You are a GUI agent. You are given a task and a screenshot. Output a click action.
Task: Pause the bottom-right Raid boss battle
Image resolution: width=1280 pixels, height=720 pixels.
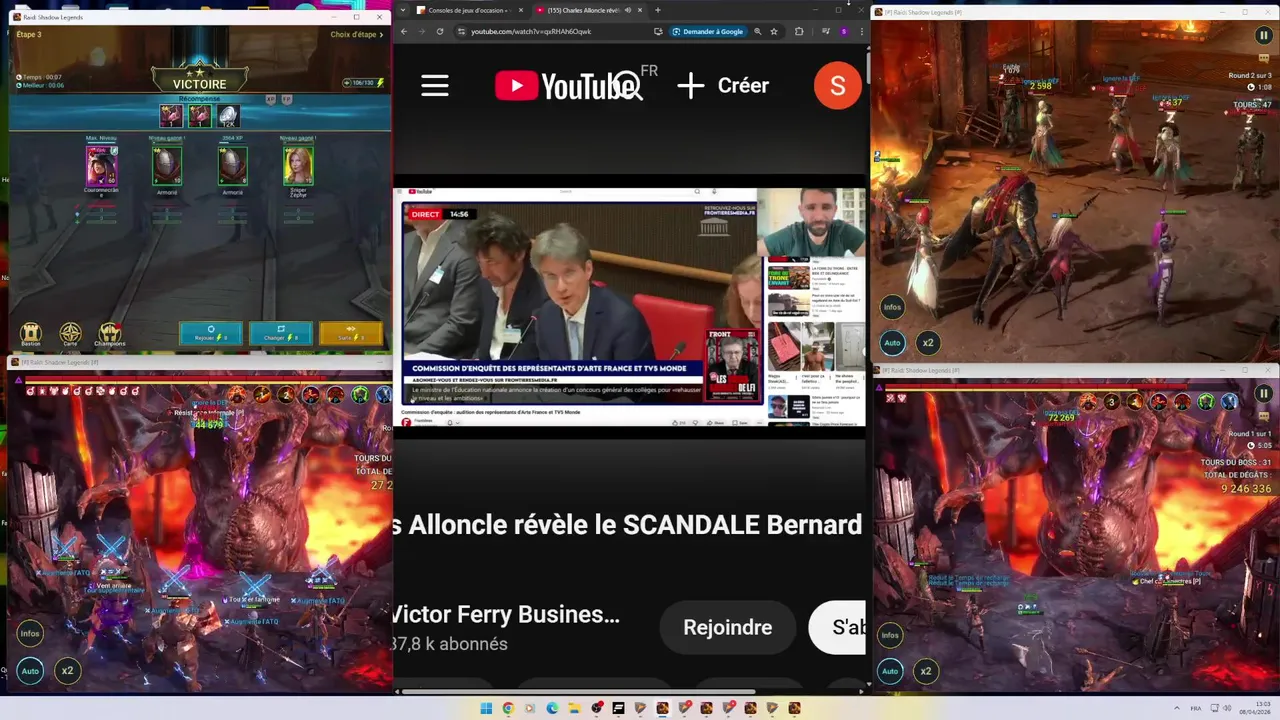1263,394
